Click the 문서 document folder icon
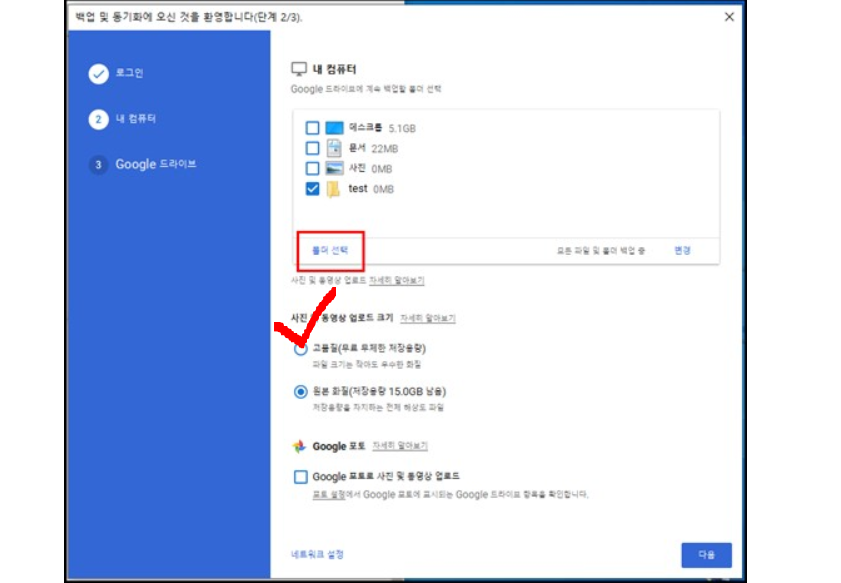This screenshot has width=841, height=583. coord(334,148)
